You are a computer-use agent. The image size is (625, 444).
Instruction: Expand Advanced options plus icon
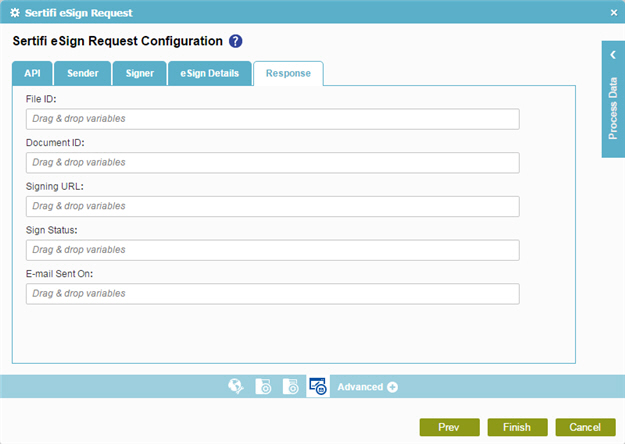(x=392, y=387)
